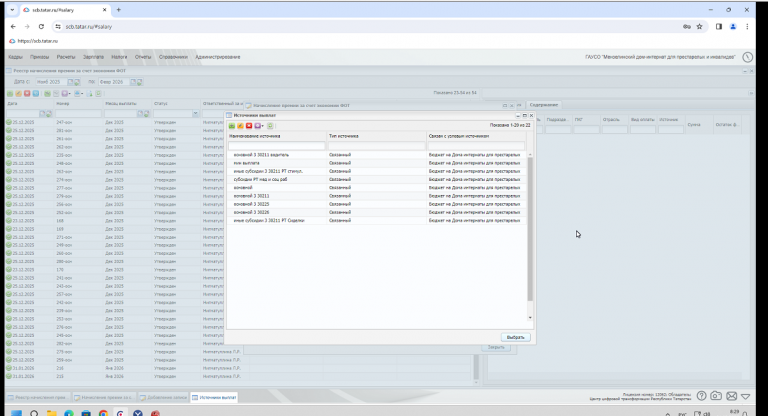
Task: Switch to Добавление записи window tab in bottom bar
Action: [163, 397]
